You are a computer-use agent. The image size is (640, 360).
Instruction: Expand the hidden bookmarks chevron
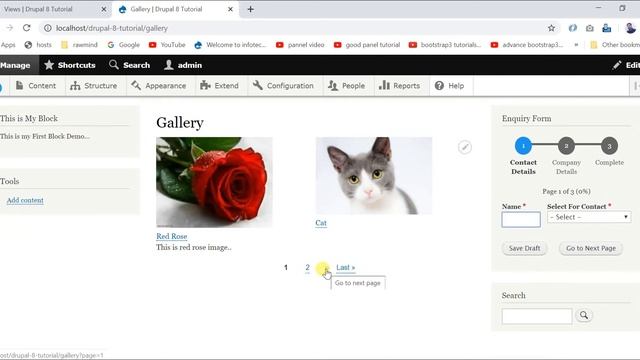(576, 45)
